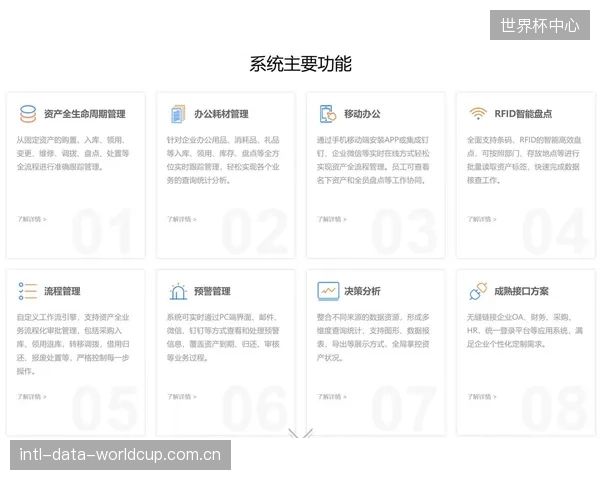Open 了解详情 link in 成熟接口方案 card
Viewport: 600px width, 480px height.
(481, 397)
